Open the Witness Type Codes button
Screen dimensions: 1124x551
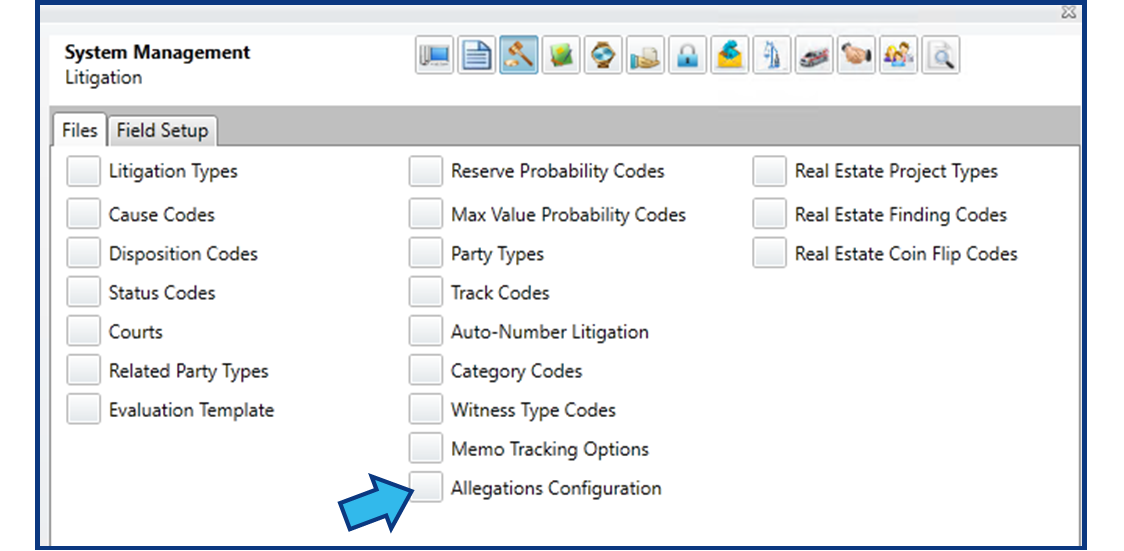(426, 410)
